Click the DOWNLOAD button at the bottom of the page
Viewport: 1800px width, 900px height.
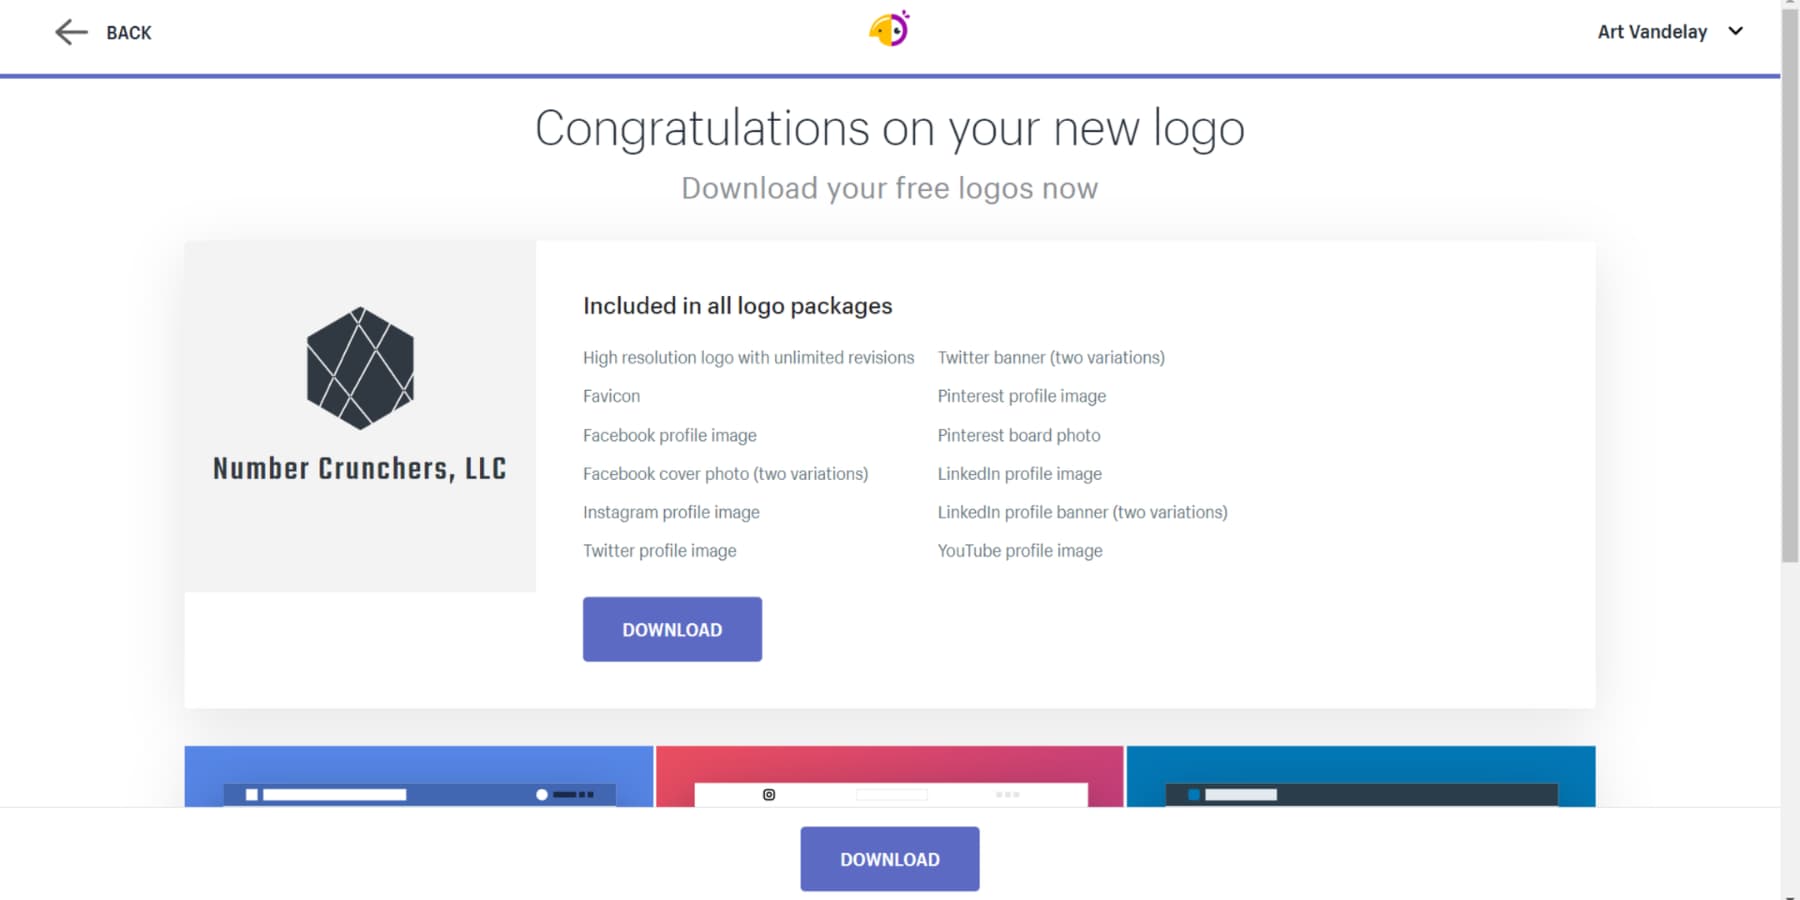pos(889,858)
